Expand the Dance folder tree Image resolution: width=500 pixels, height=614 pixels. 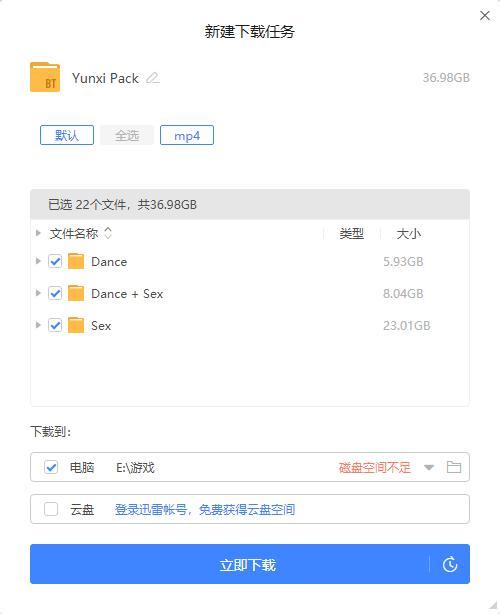click(x=38, y=261)
